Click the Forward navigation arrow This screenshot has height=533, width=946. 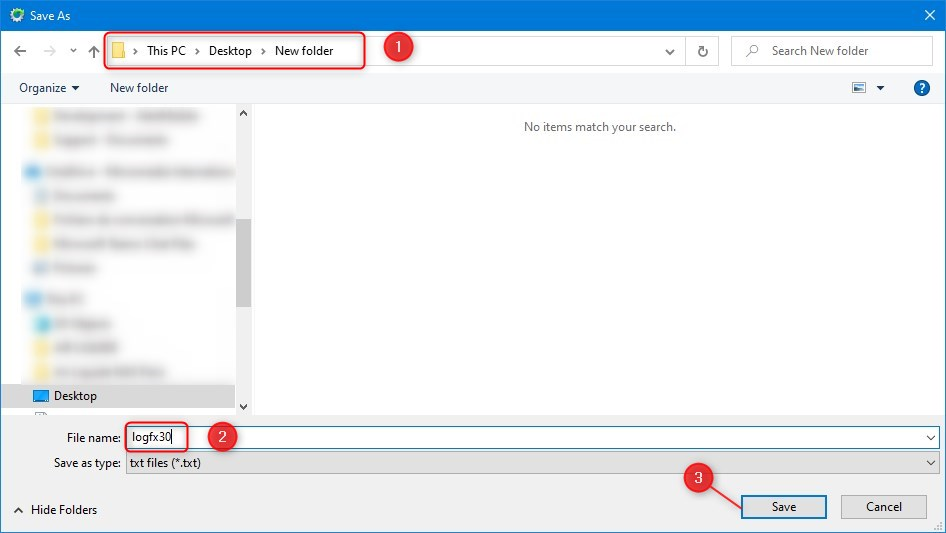tap(48, 51)
